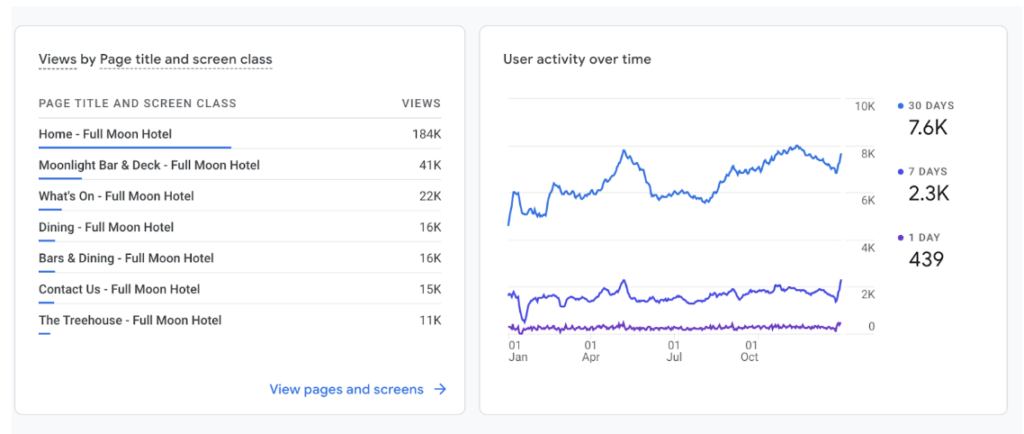1024x434 pixels.
Task: Click The Treehouse - Full Moon Hotel row
Action: pyautogui.click(x=130, y=320)
